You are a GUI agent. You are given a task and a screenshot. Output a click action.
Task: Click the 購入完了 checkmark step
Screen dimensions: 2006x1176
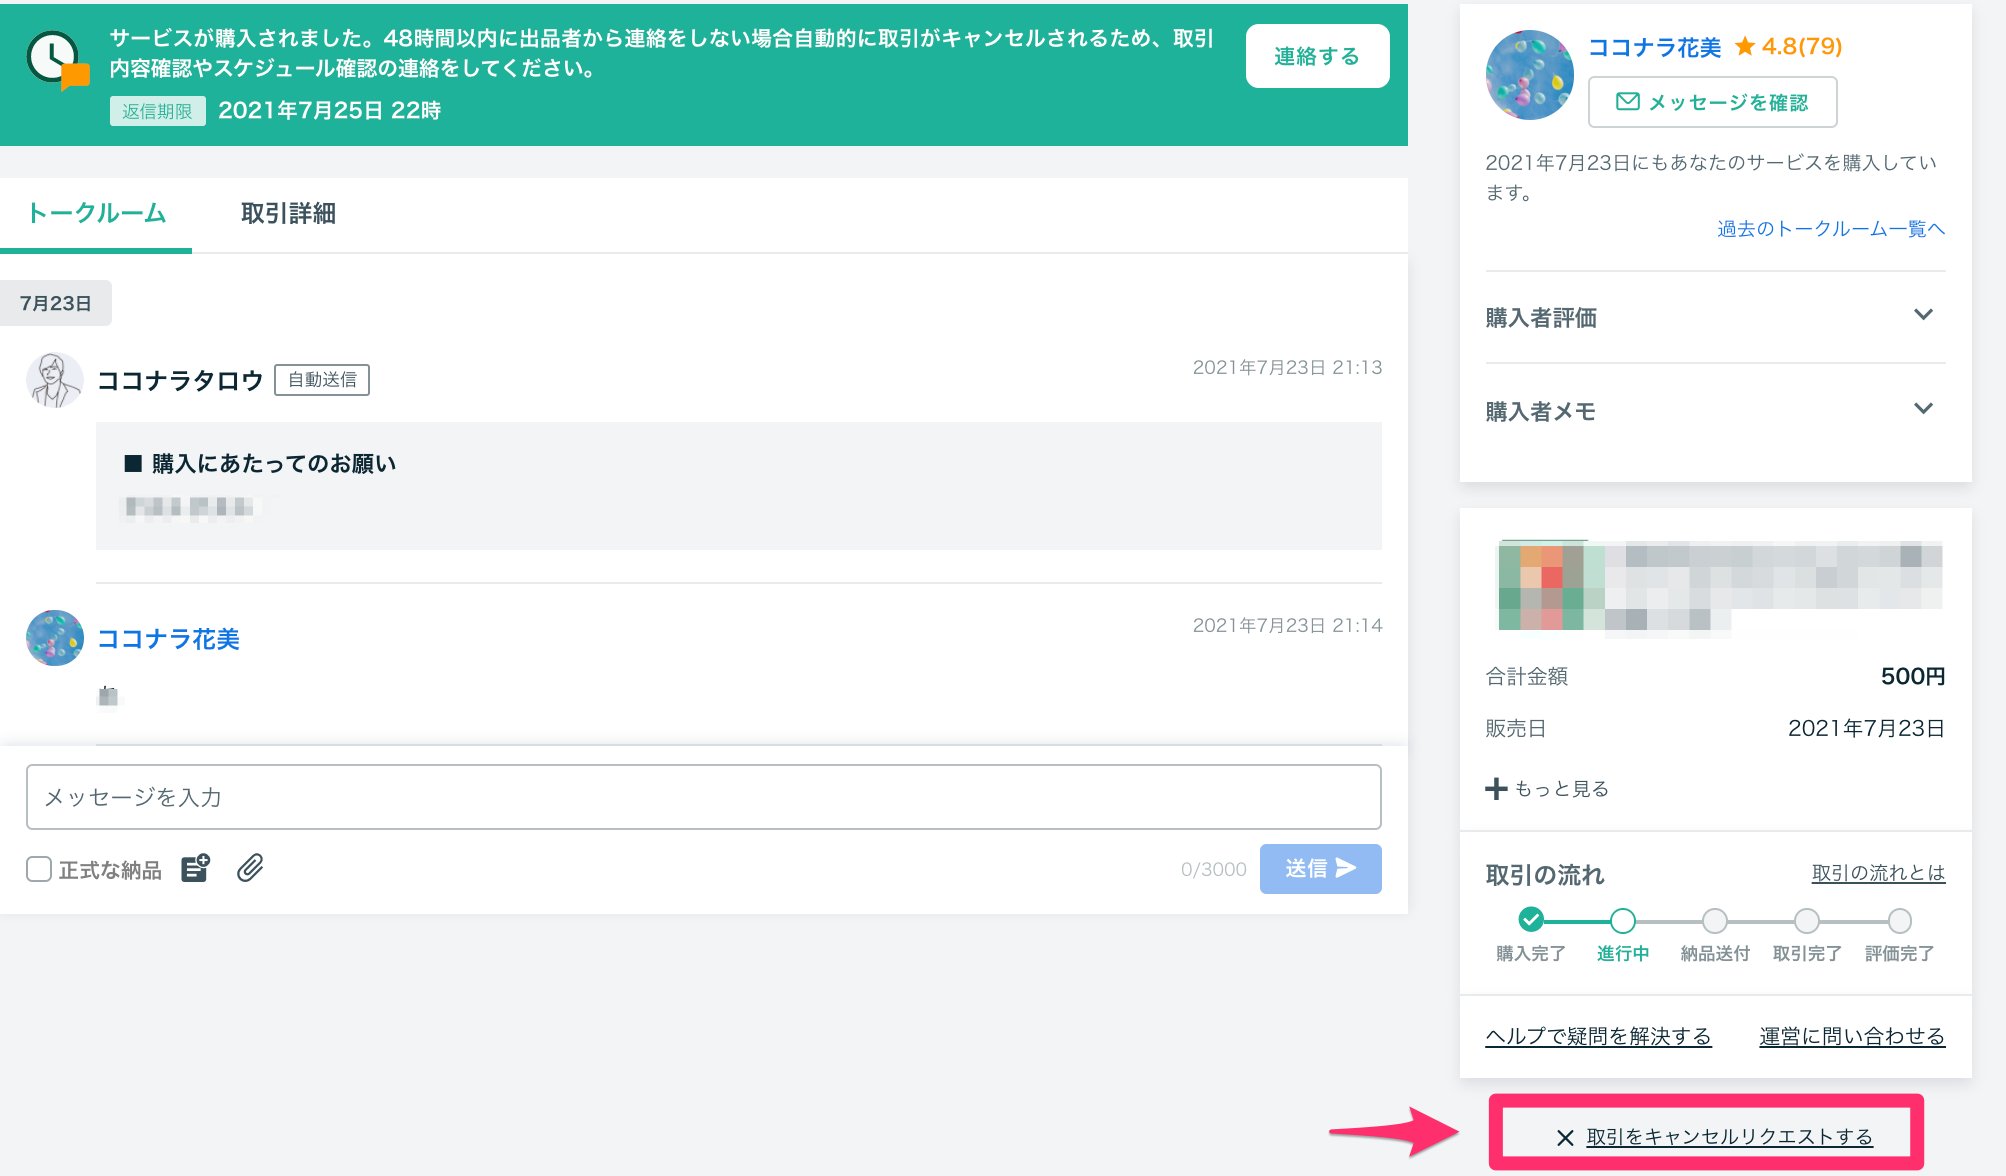(x=1530, y=920)
